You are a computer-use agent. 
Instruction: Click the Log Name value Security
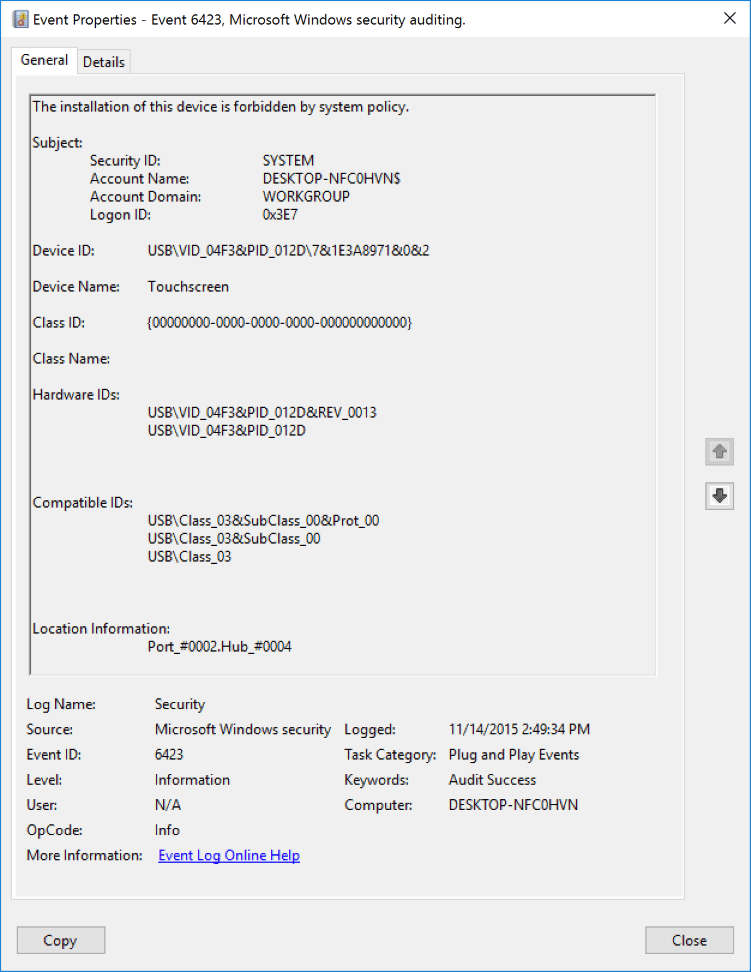pyautogui.click(x=180, y=704)
